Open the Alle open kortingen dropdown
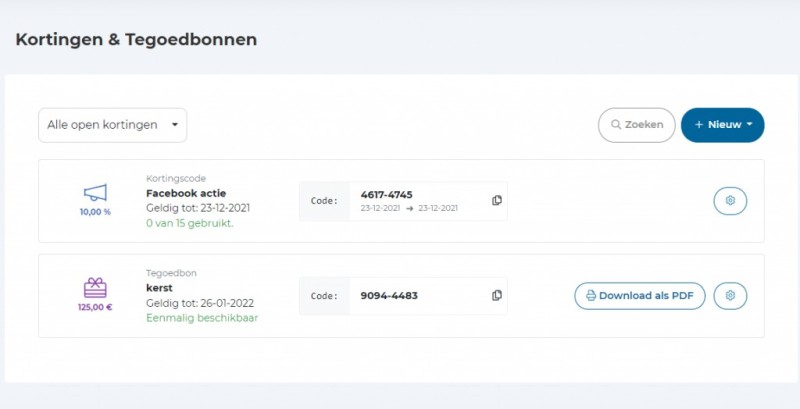 (x=112, y=125)
